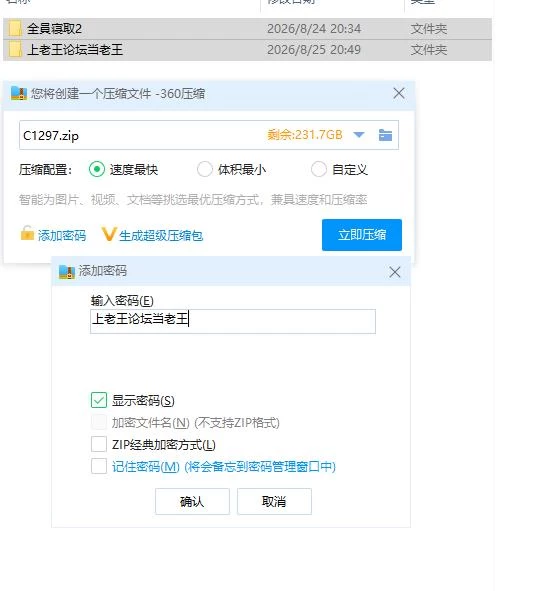Enable 记住密码(M) checkbox
The image size is (559, 591).
pos(99,466)
